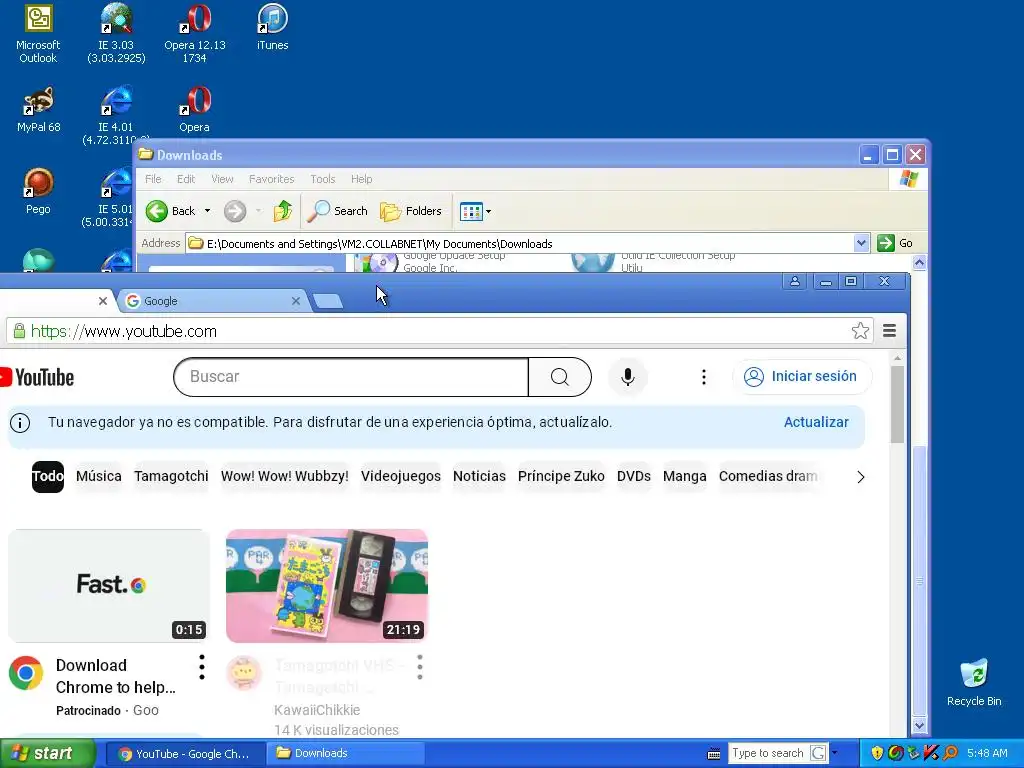Close the Google tab in Chrome
1024x768 pixels.
click(x=296, y=301)
